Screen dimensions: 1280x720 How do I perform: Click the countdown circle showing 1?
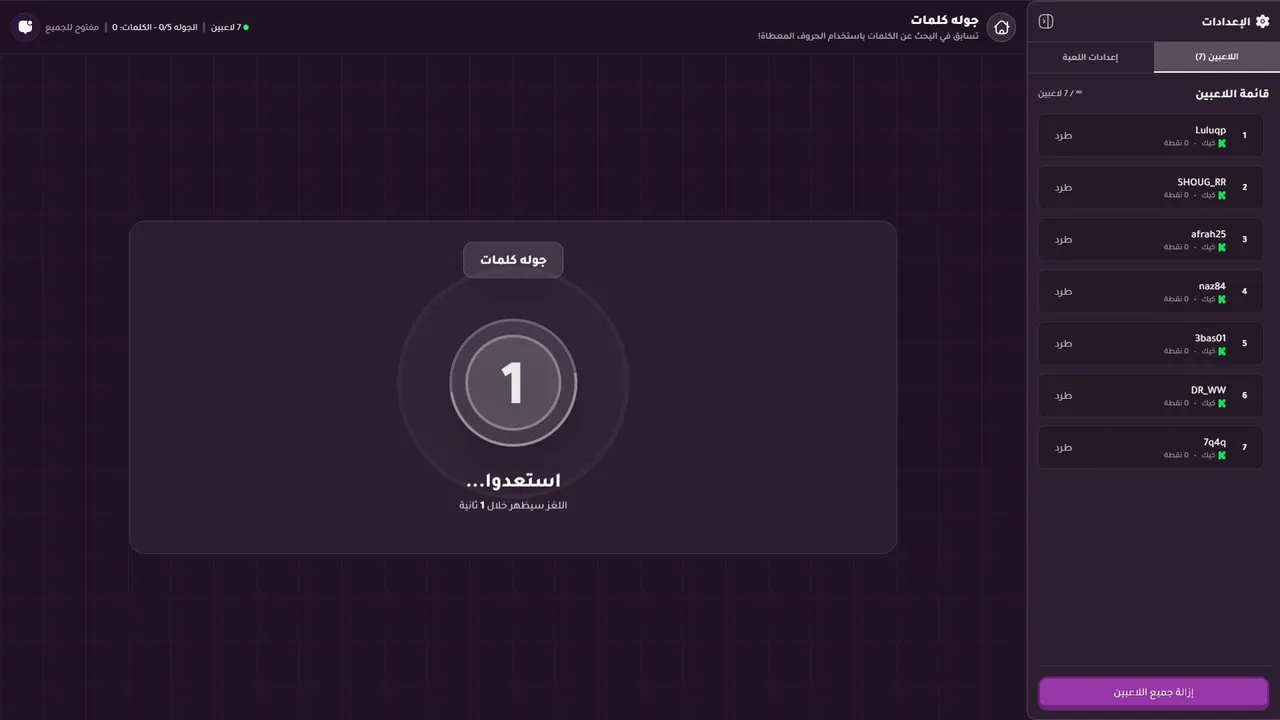[513, 382]
